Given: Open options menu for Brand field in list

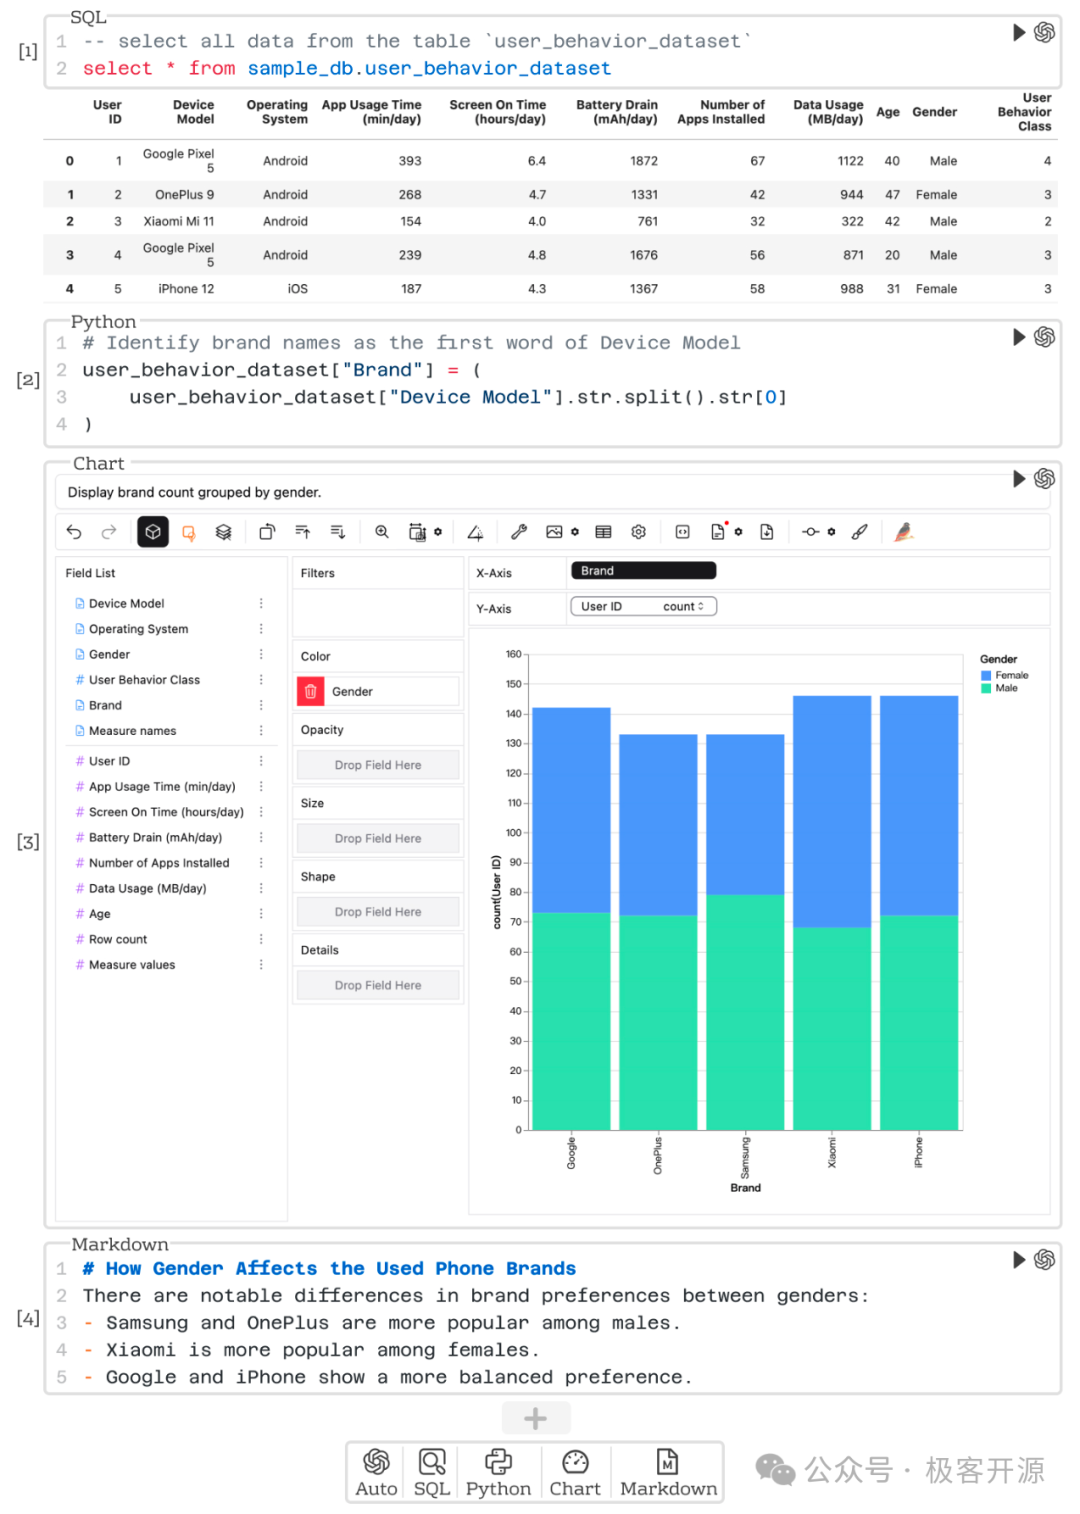Looking at the screenshot, I should tap(261, 706).
